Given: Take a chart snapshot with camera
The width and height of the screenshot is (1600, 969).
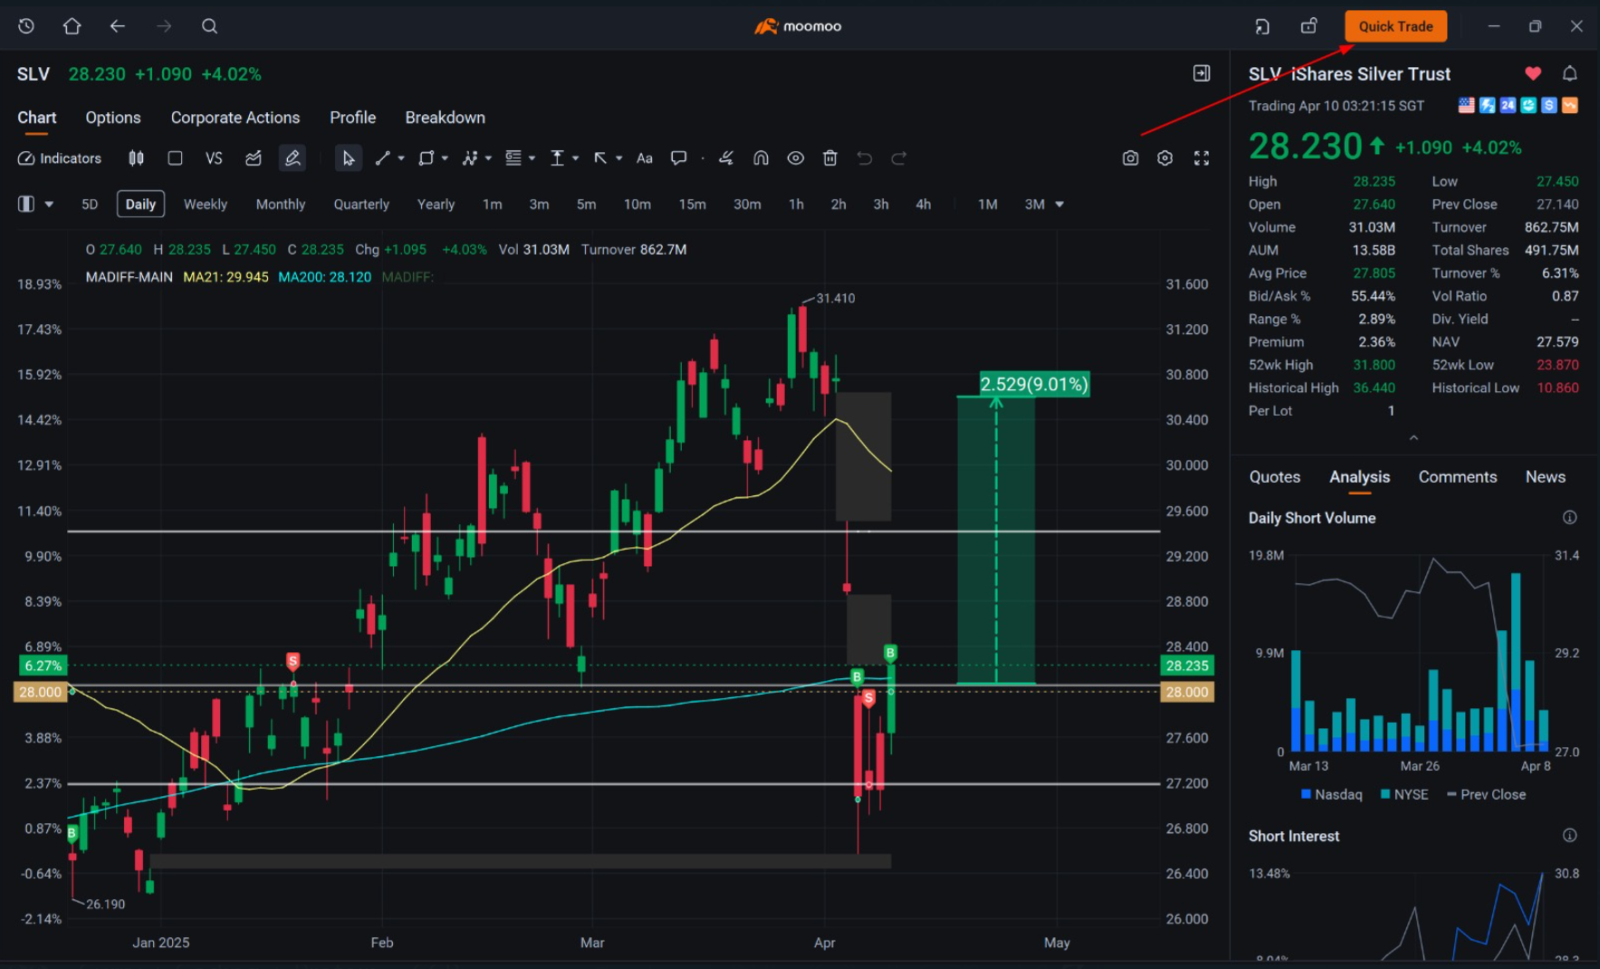Looking at the screenshot, I should click(x=1130, y=158).
